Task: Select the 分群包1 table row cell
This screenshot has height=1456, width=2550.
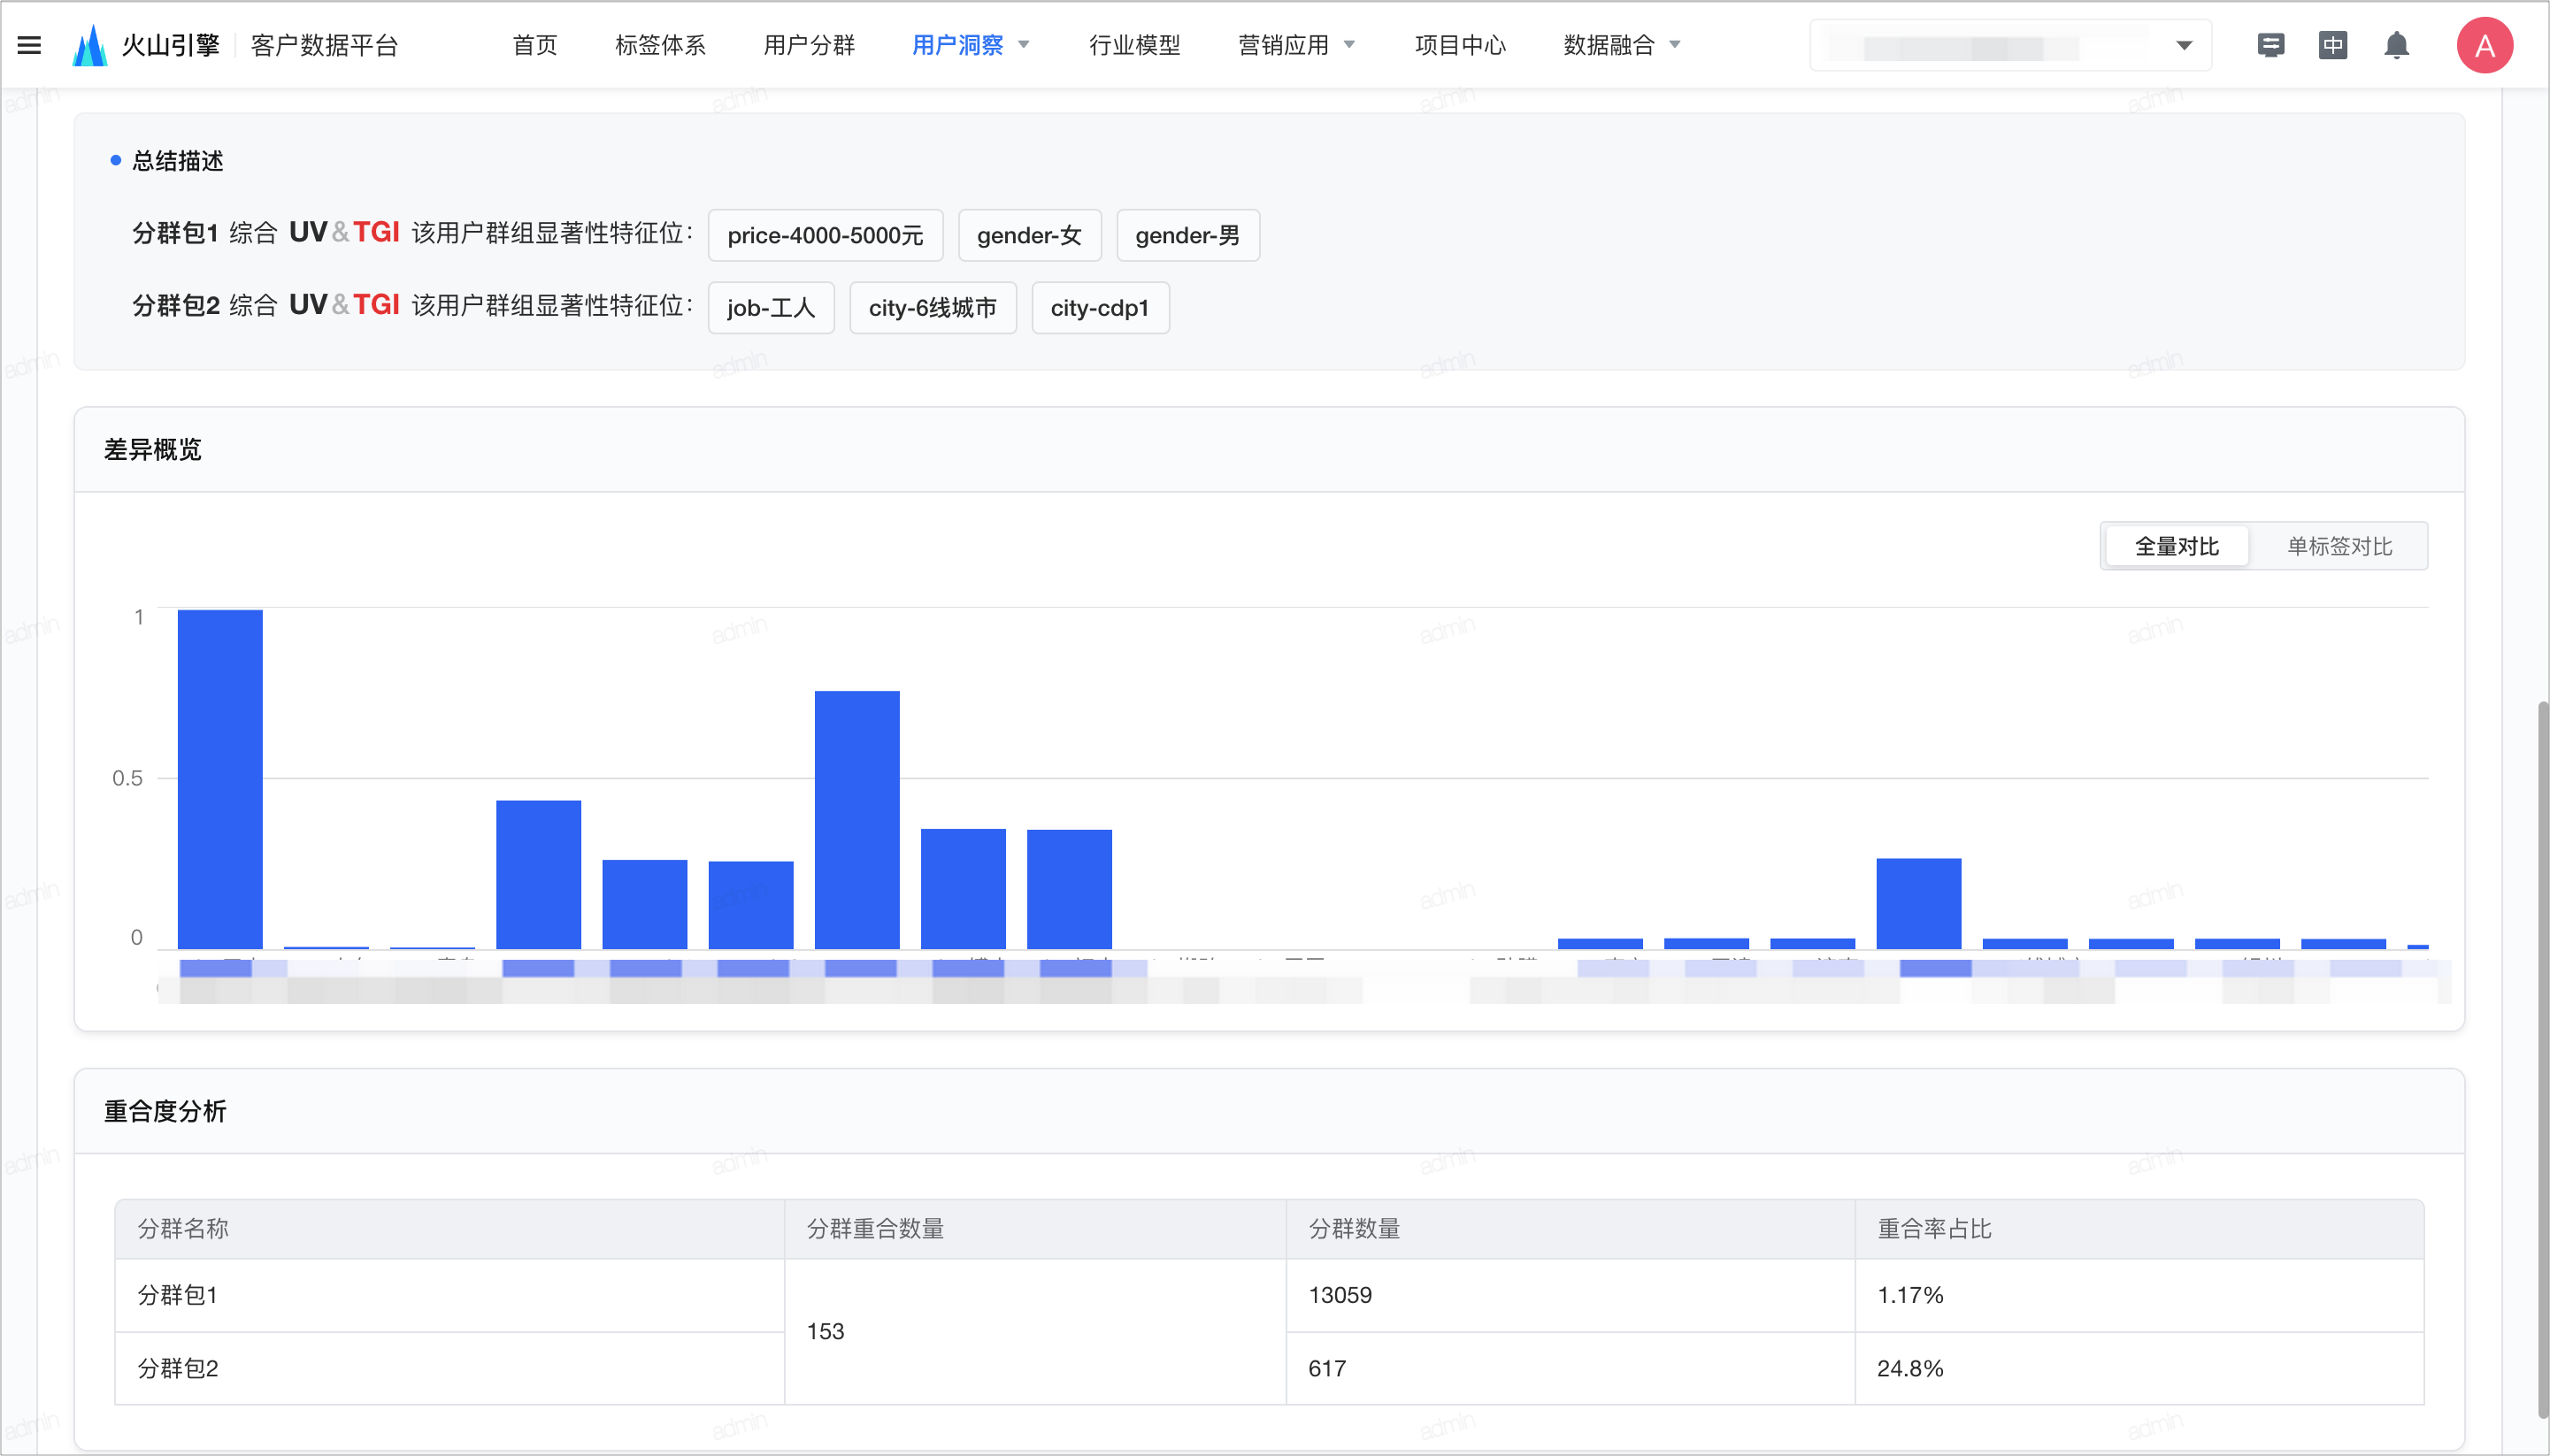Action: (450, 1295)
